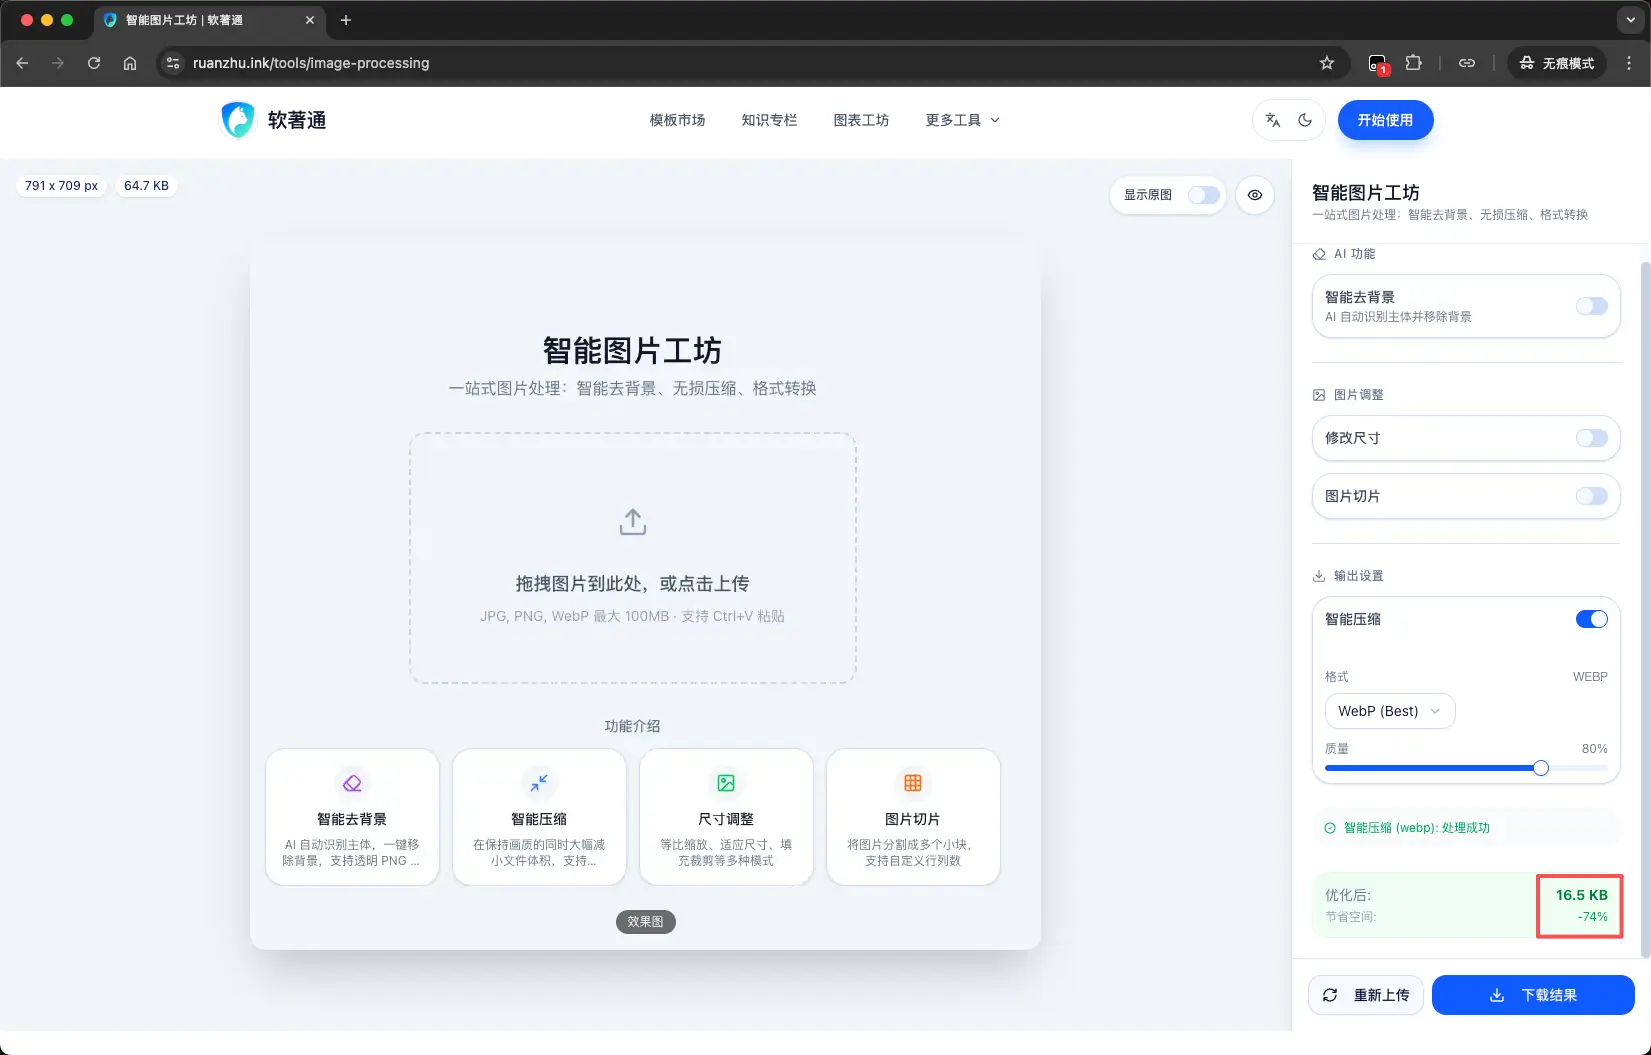Bookmark this page with the star icon
The height and width of the screenshot is (1055, 1651).
[1327, 63]
